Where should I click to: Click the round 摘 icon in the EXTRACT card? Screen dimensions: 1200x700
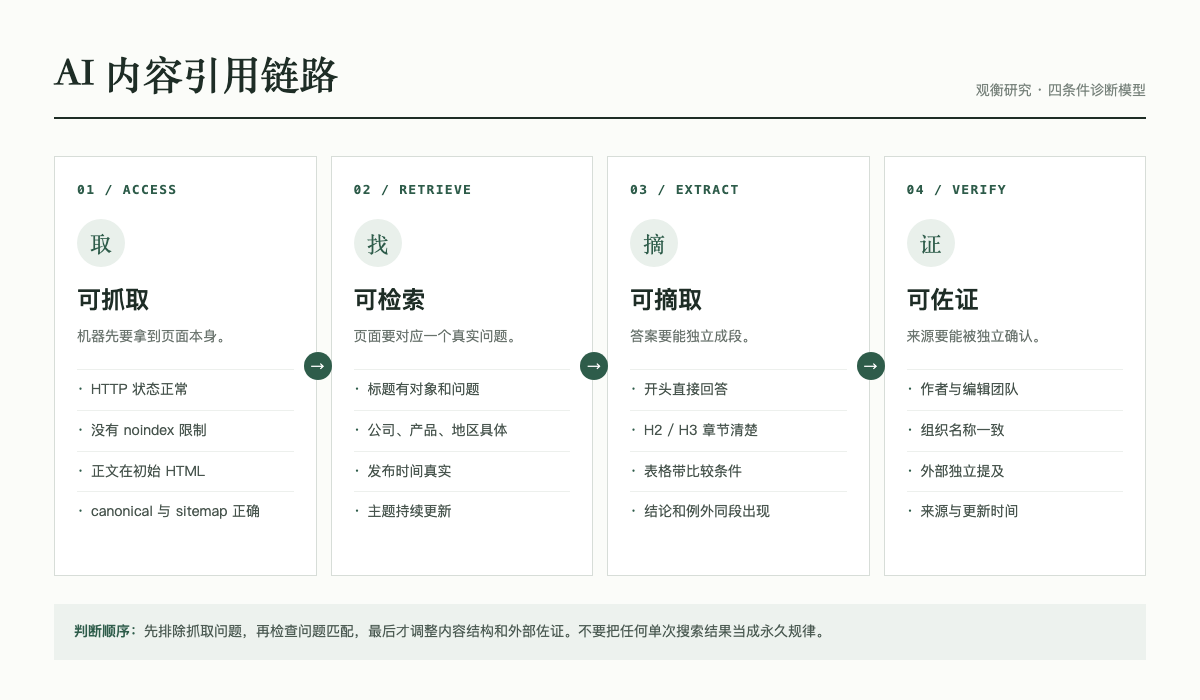[x=654, y=243]
